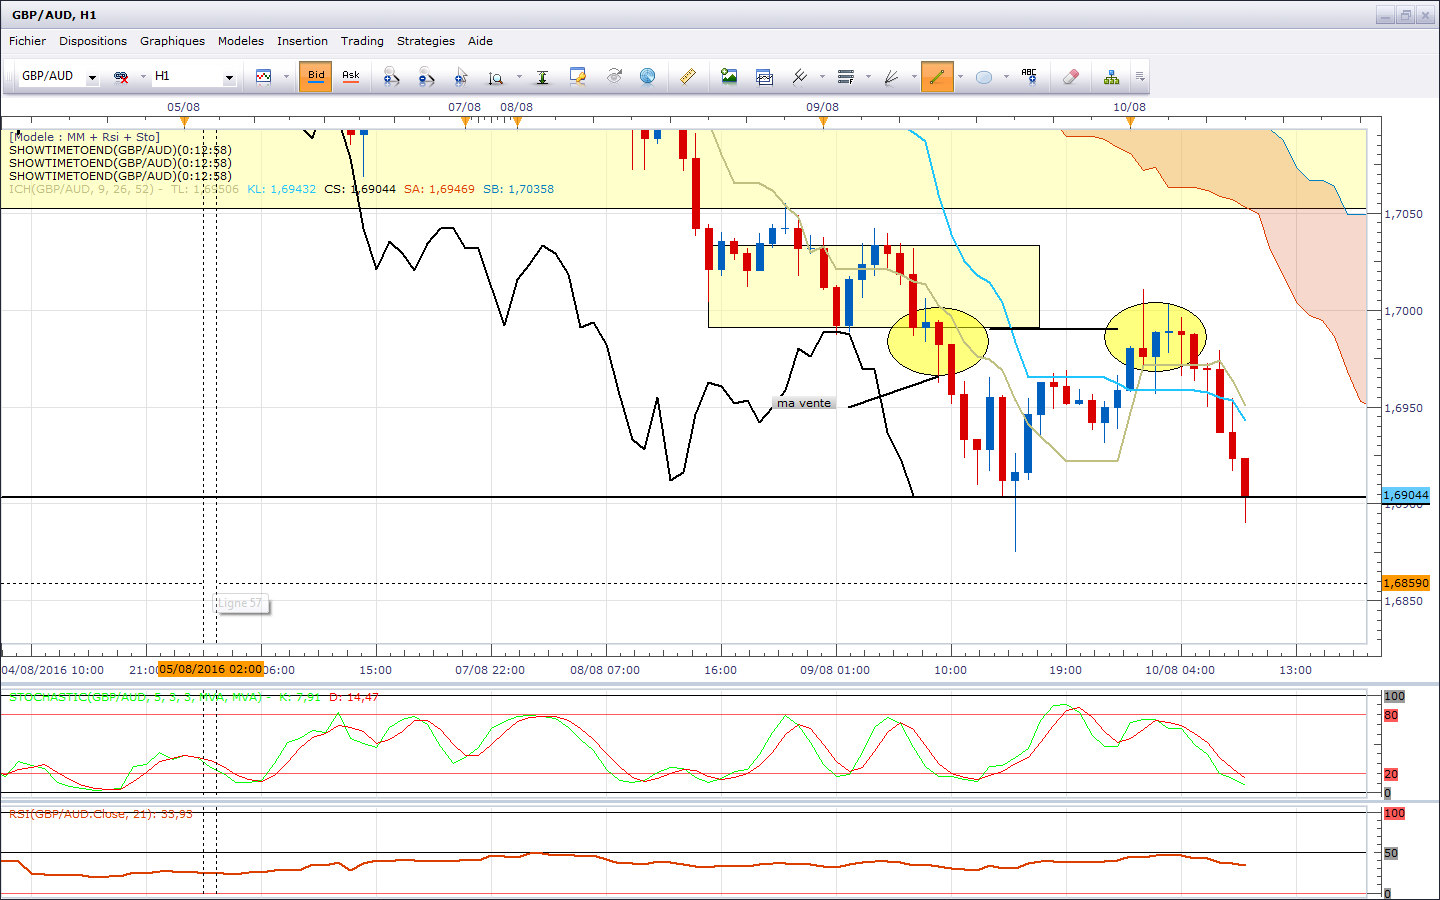Click the blue globe icon

point(648,76)
